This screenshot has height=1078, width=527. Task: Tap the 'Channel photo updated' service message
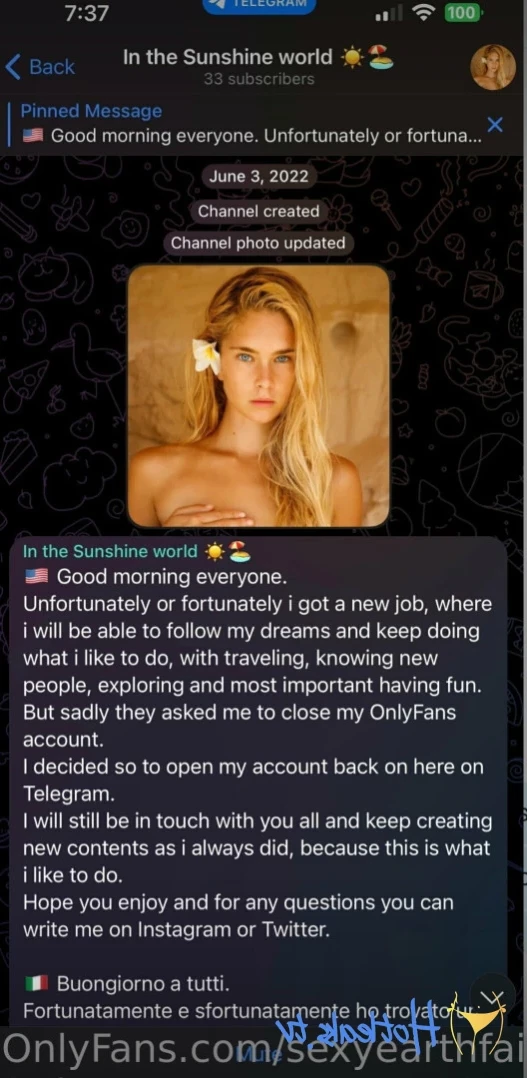tap(258, 243)
